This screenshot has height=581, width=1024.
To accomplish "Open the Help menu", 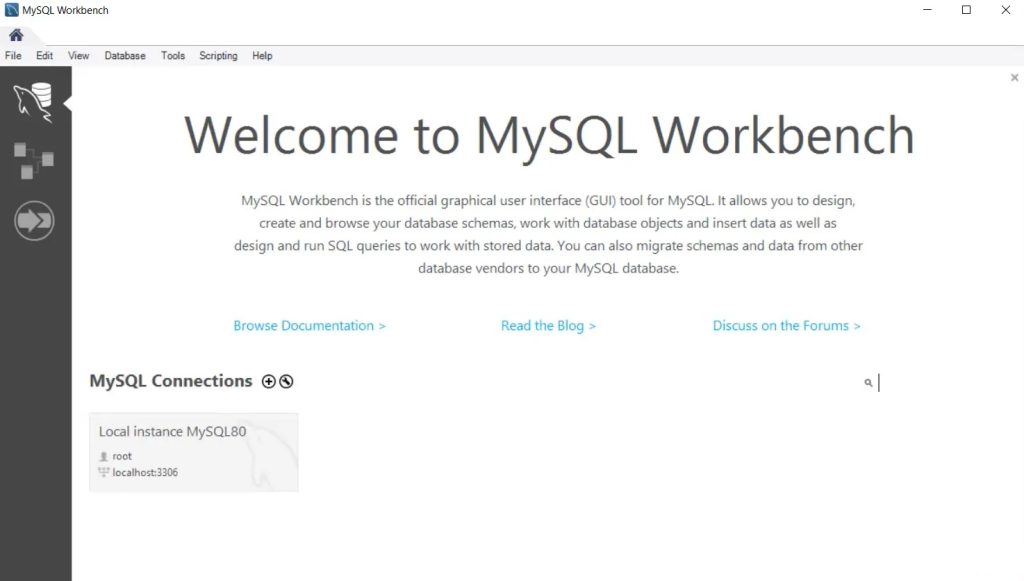I will click(x=262, y=55).
